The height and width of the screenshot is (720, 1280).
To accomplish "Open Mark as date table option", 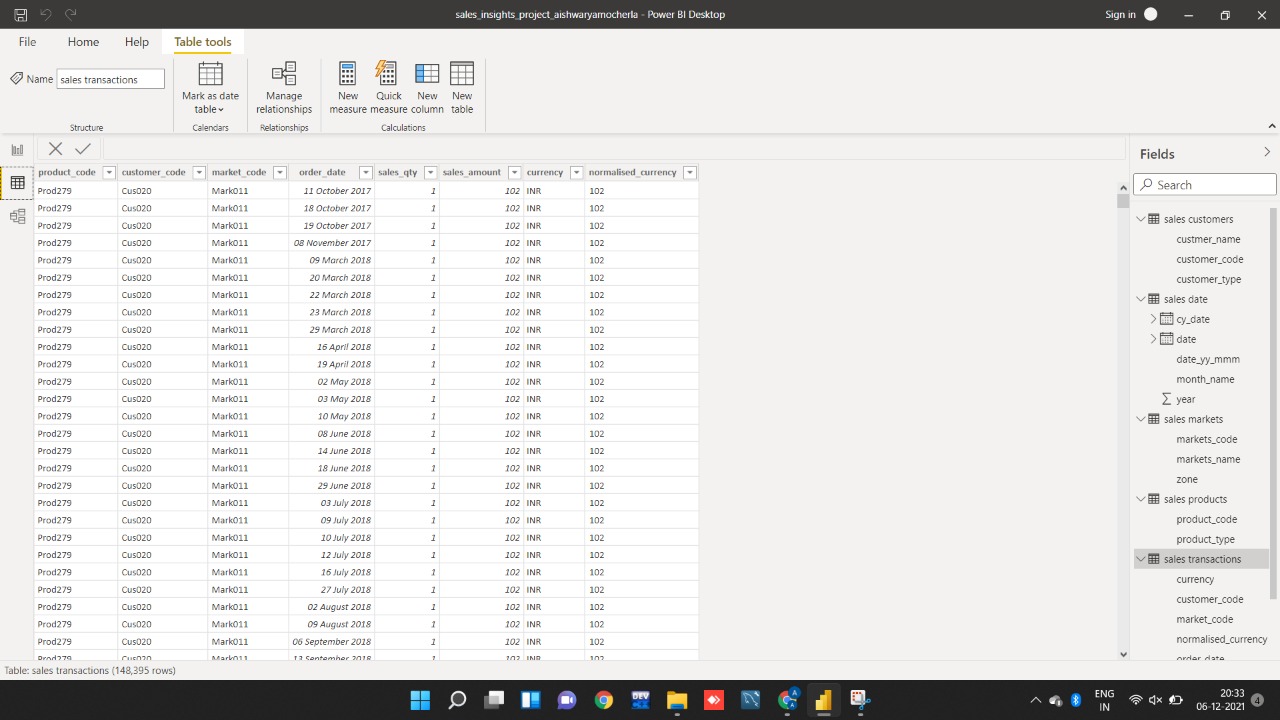I will (x=210, y=88).
